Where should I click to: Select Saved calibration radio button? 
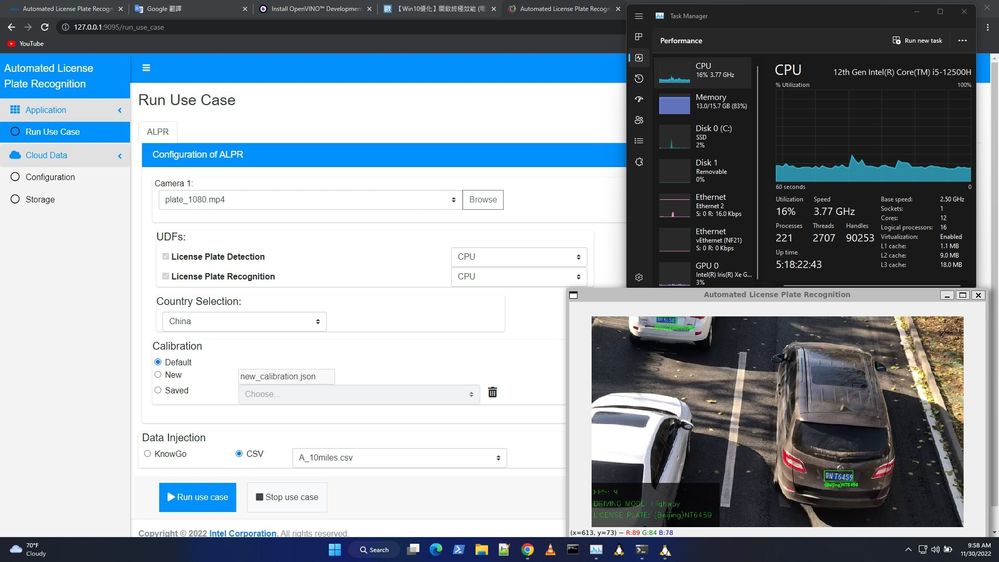point(158,390)
